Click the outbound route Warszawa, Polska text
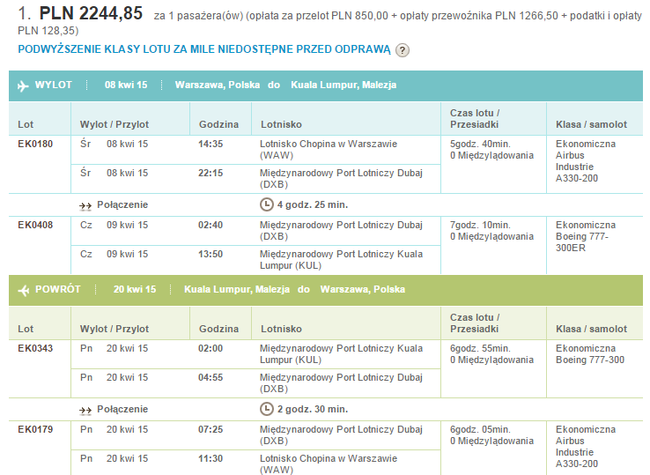The image size is (650, 475). click(217, 85)
